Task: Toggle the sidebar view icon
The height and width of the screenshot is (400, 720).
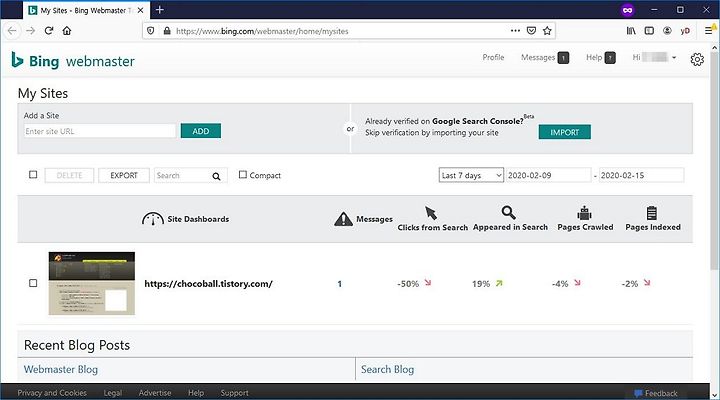Action: pyautogui.click(x=649, y=31)
